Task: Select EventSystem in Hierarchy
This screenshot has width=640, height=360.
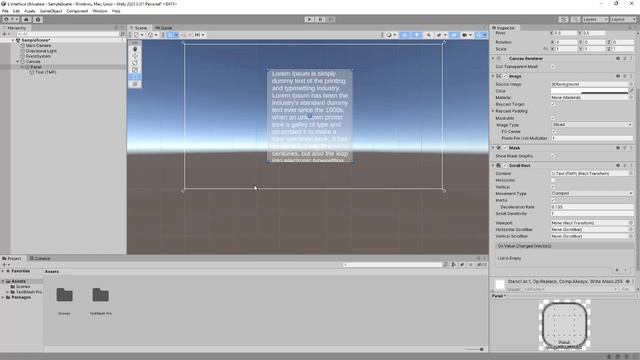Action: (x=38, y=56)
